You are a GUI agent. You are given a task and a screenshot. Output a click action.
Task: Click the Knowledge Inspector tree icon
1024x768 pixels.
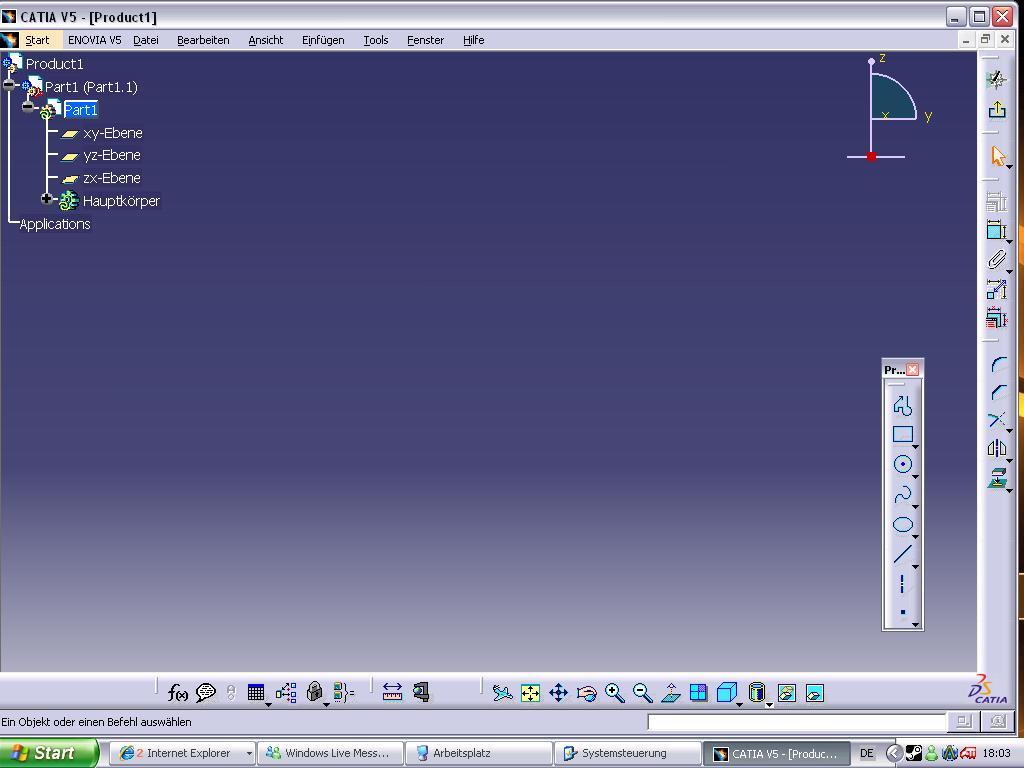(x=285, y=692)
